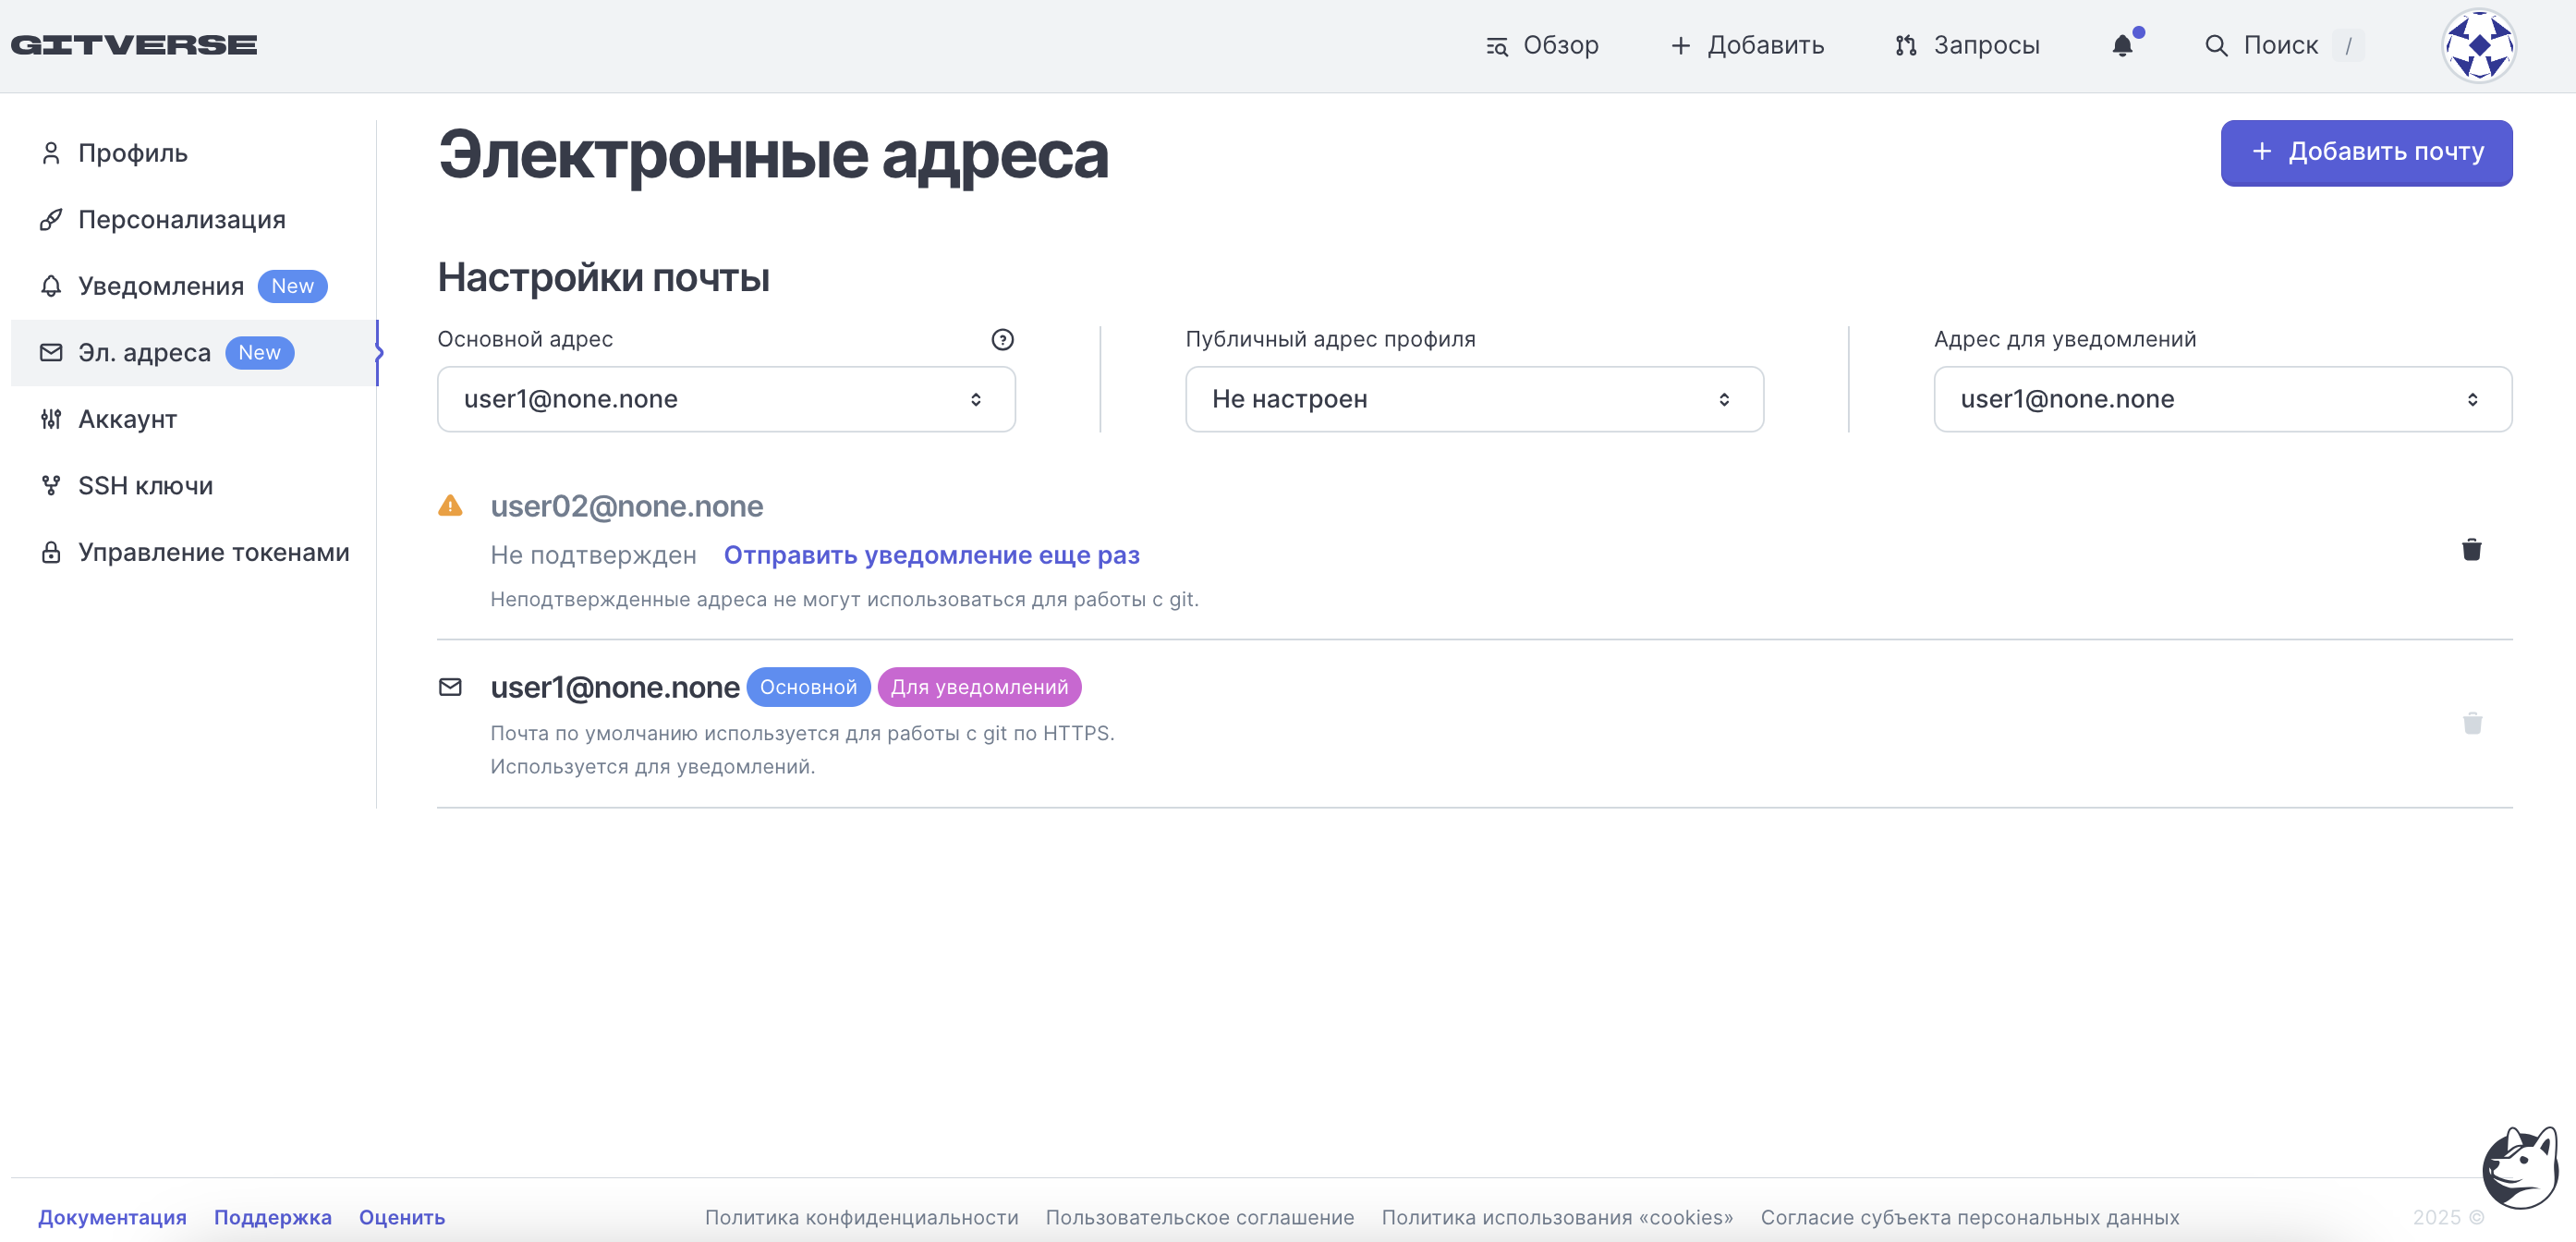Image resolution: width=2576 pixels, height=1242 pixels.
Task: Click the New badge next to Уведомления
Action: [292, 286]
